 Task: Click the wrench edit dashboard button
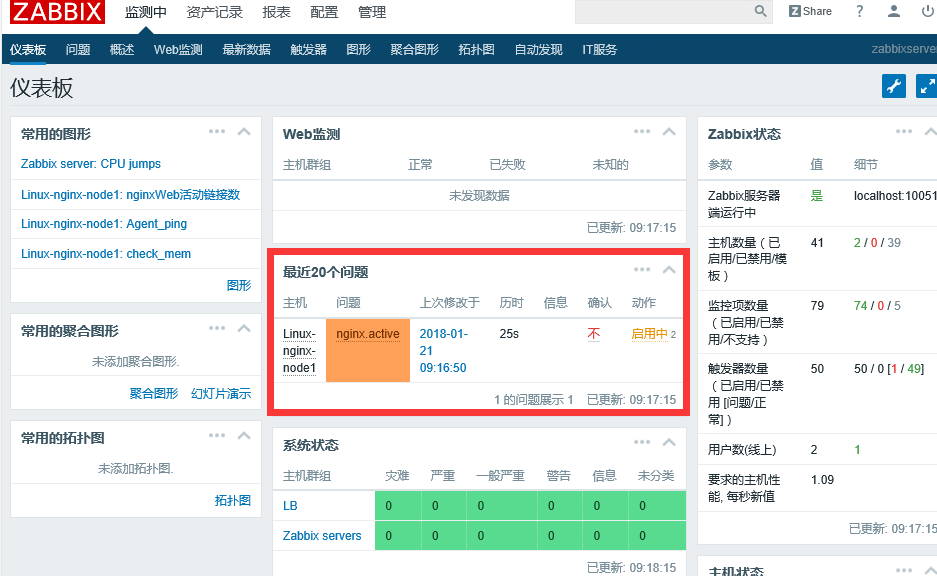(x=893, y=87)
